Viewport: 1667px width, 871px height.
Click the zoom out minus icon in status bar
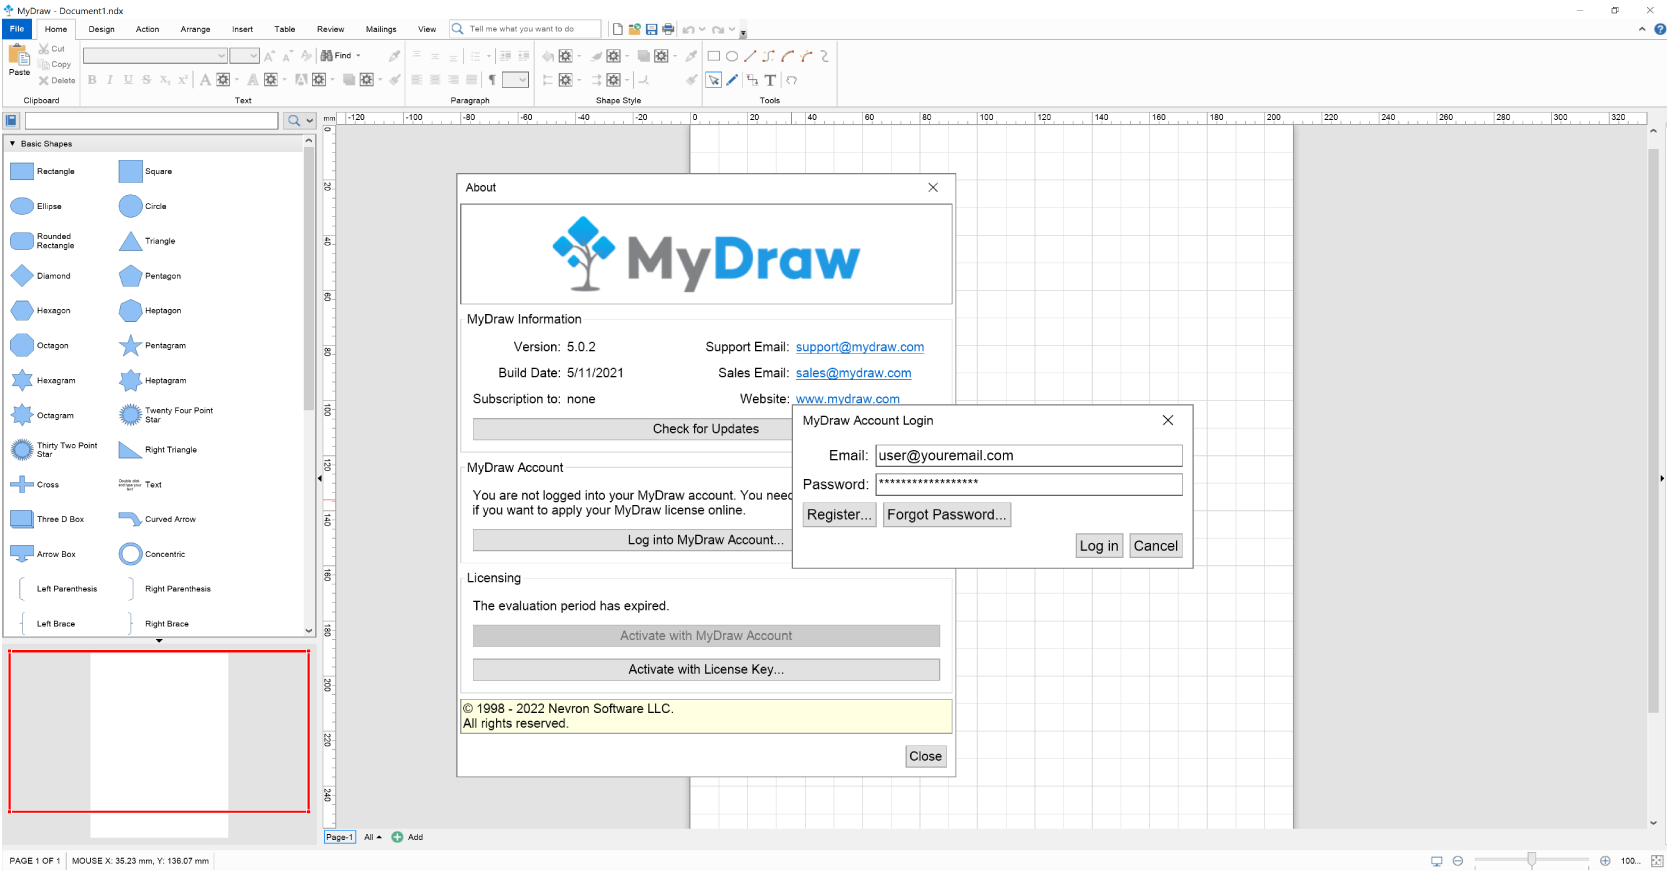[x=1458, y=861]
